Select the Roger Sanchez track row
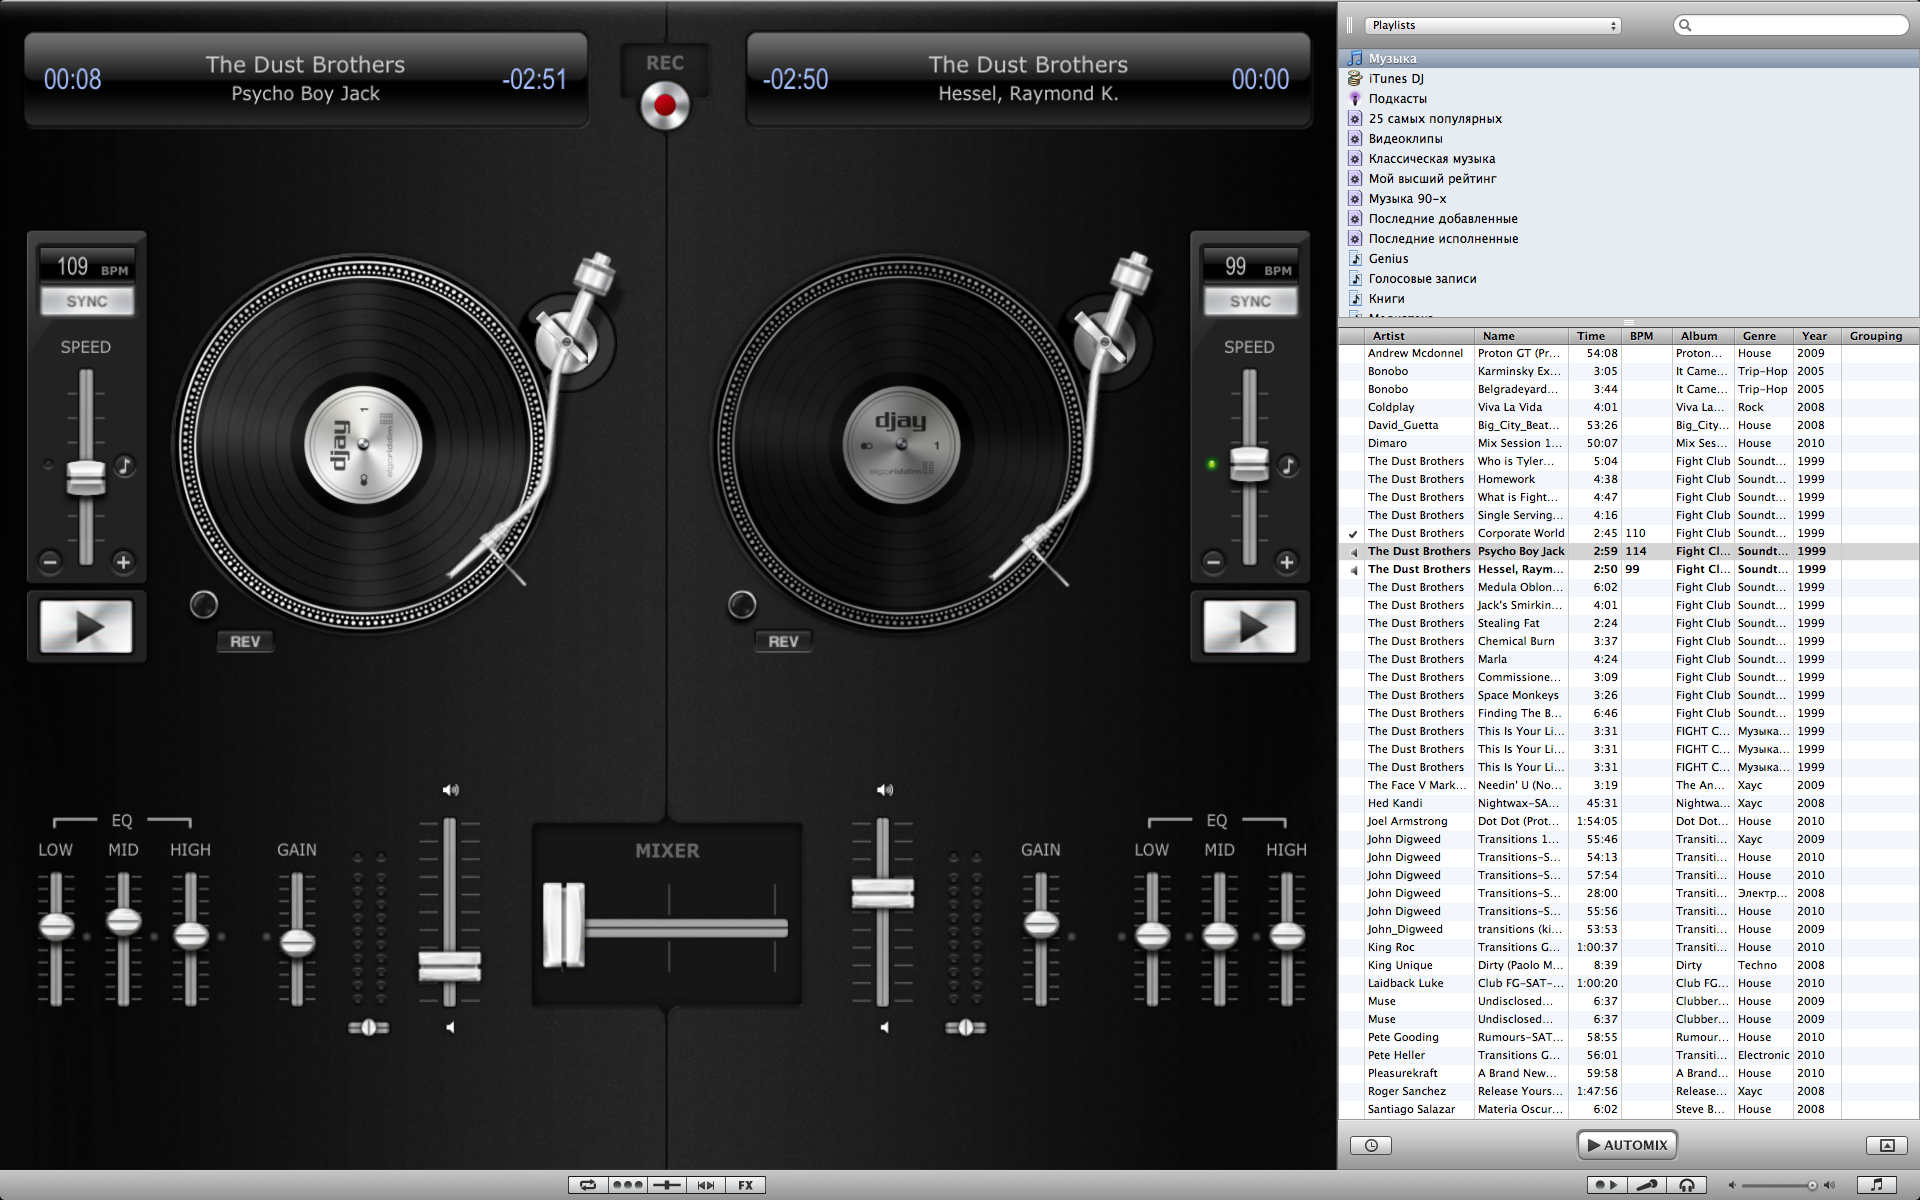This screenshot has width=1920, height=1200. pyautogui.click(x=1628, y=1091)
